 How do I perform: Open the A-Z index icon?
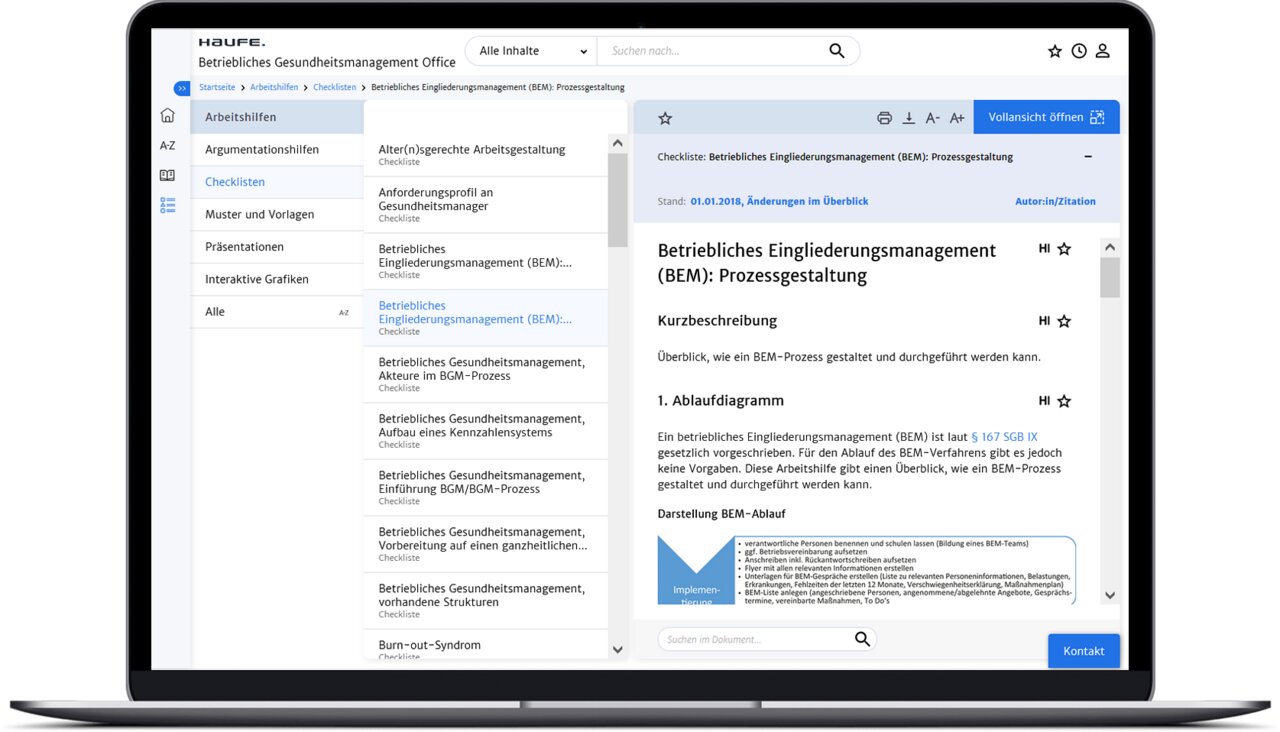(167, 146)
